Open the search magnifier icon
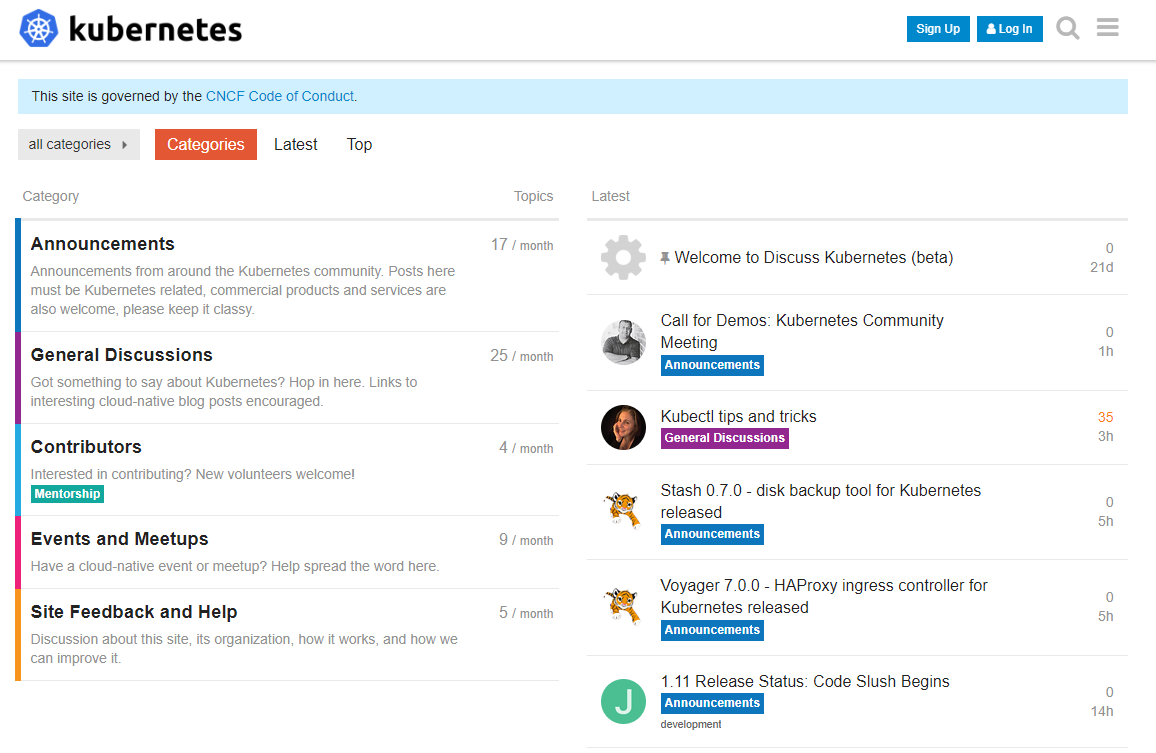 1068,28
